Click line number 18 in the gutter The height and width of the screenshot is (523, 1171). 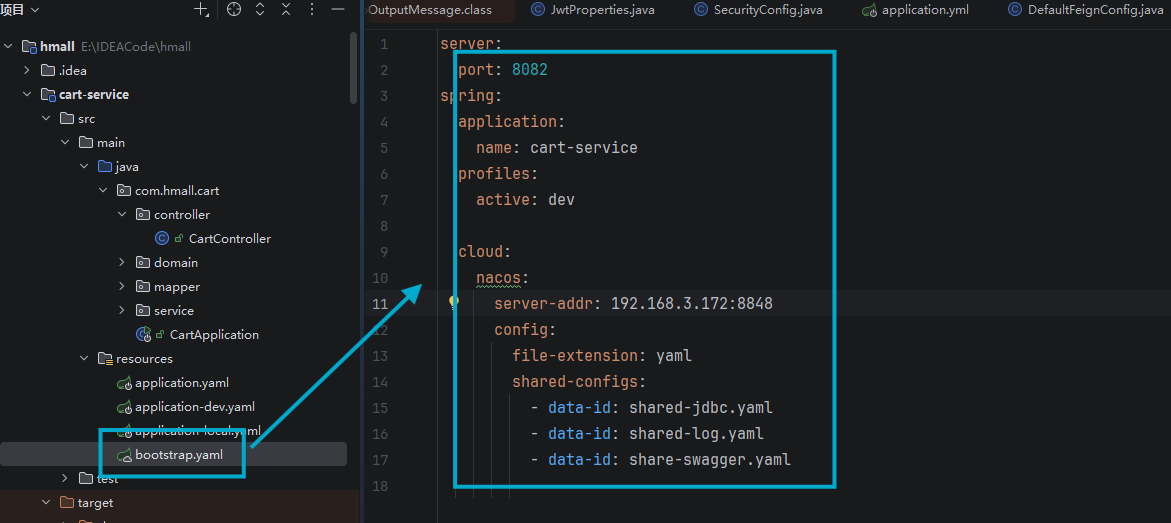click(x=379, y=486)
